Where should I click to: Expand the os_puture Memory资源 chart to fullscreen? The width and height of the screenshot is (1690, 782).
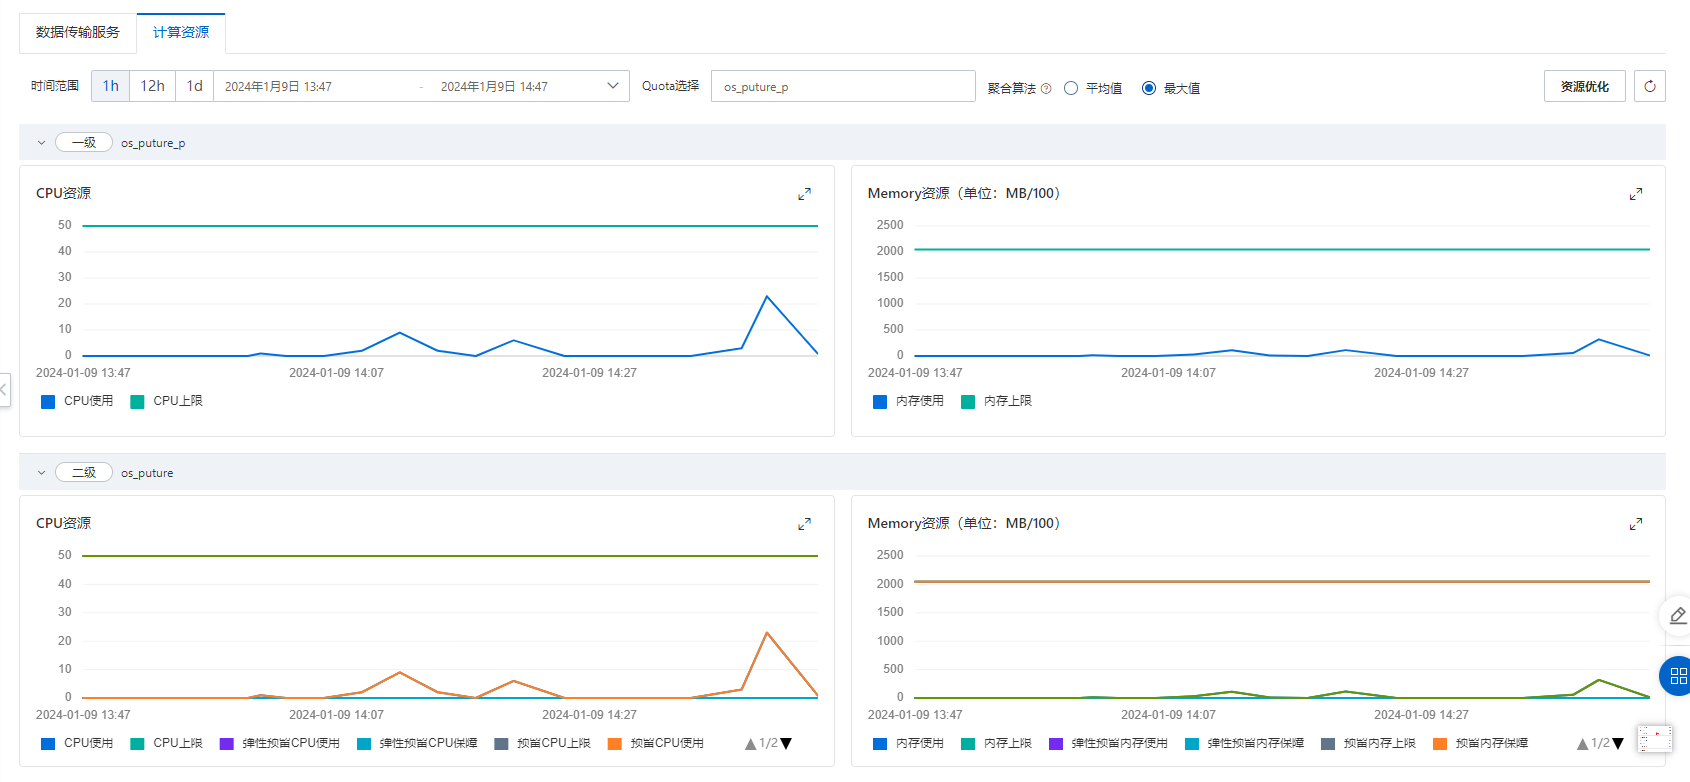(1636, 524)
